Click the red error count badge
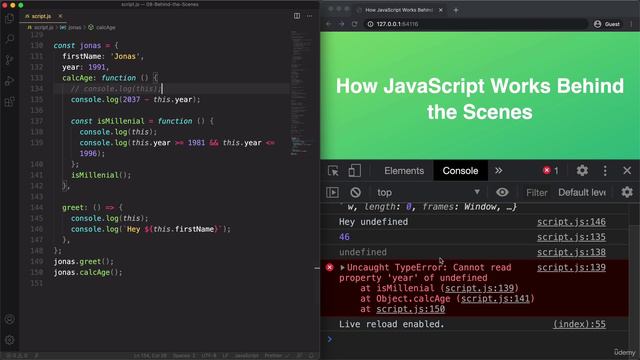This screenshot has height=360, width=640. click(550, 171)
